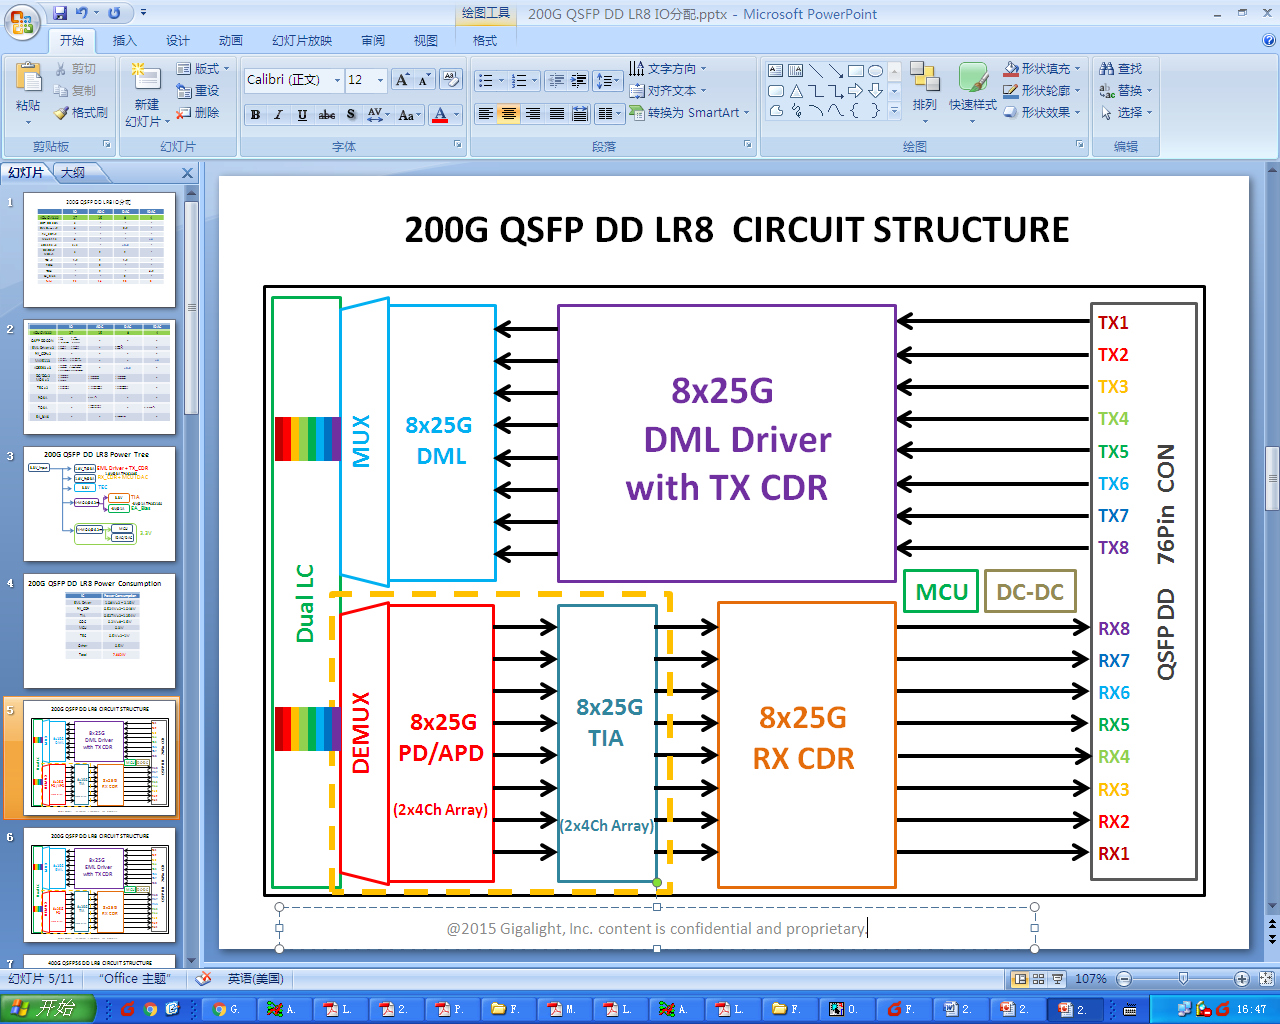Click the Delete (删除) slide icon

pos(184,113)
